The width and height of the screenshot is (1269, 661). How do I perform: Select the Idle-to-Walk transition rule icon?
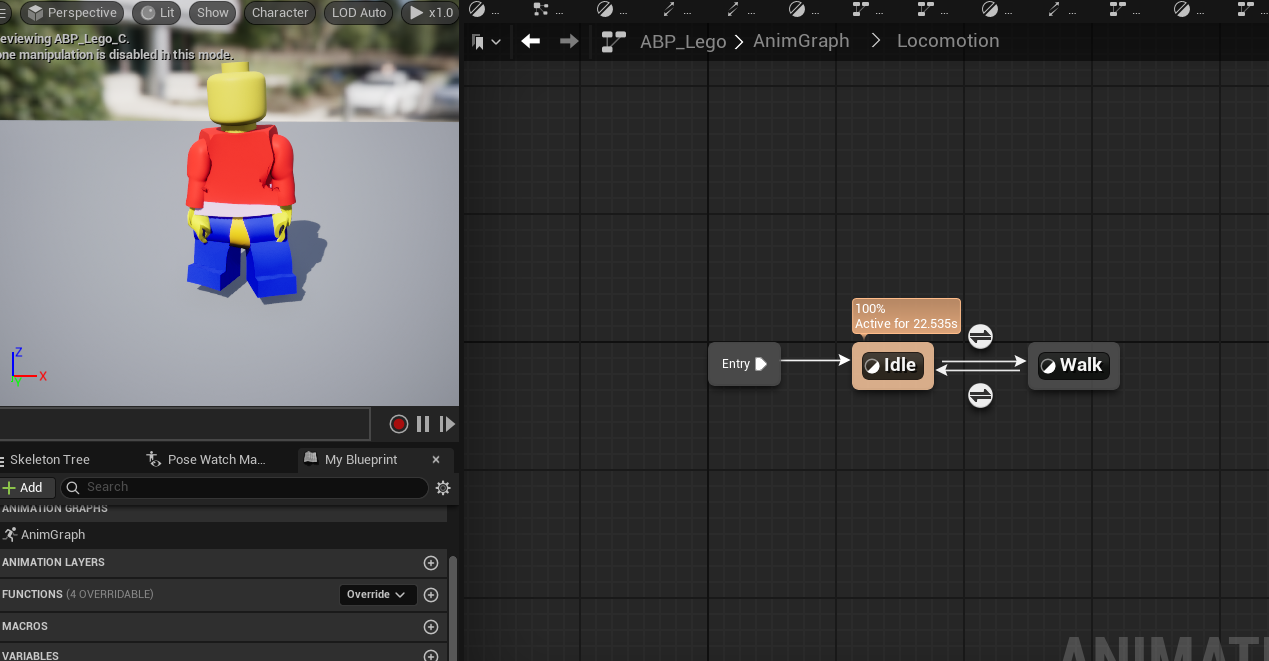coord(980,336)
